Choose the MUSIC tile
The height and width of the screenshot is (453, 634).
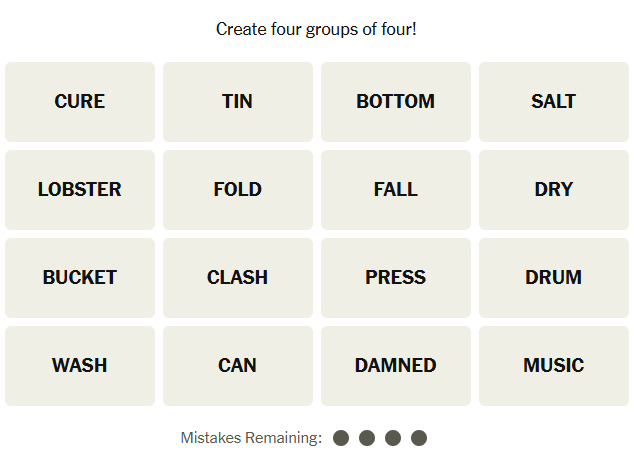point(554,365)
